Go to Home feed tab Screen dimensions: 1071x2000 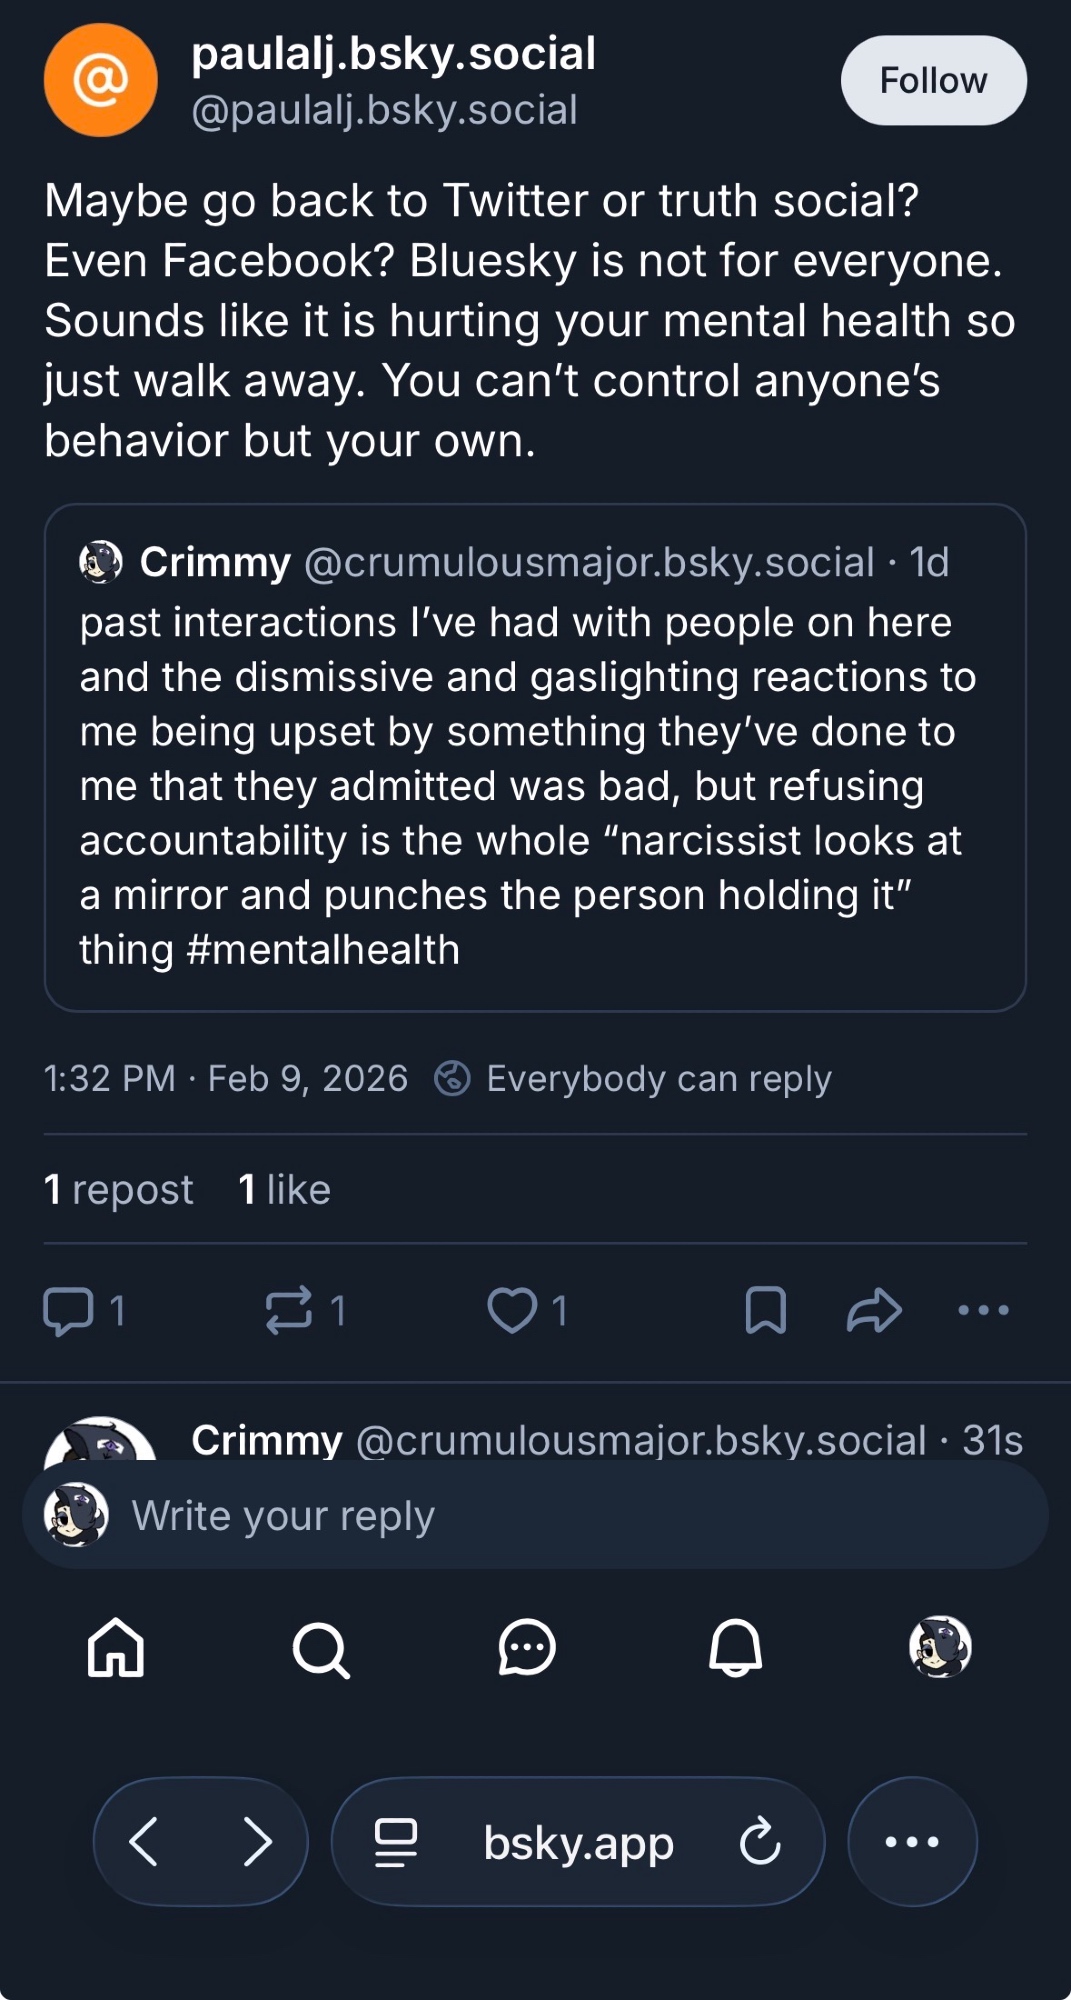116,1647
